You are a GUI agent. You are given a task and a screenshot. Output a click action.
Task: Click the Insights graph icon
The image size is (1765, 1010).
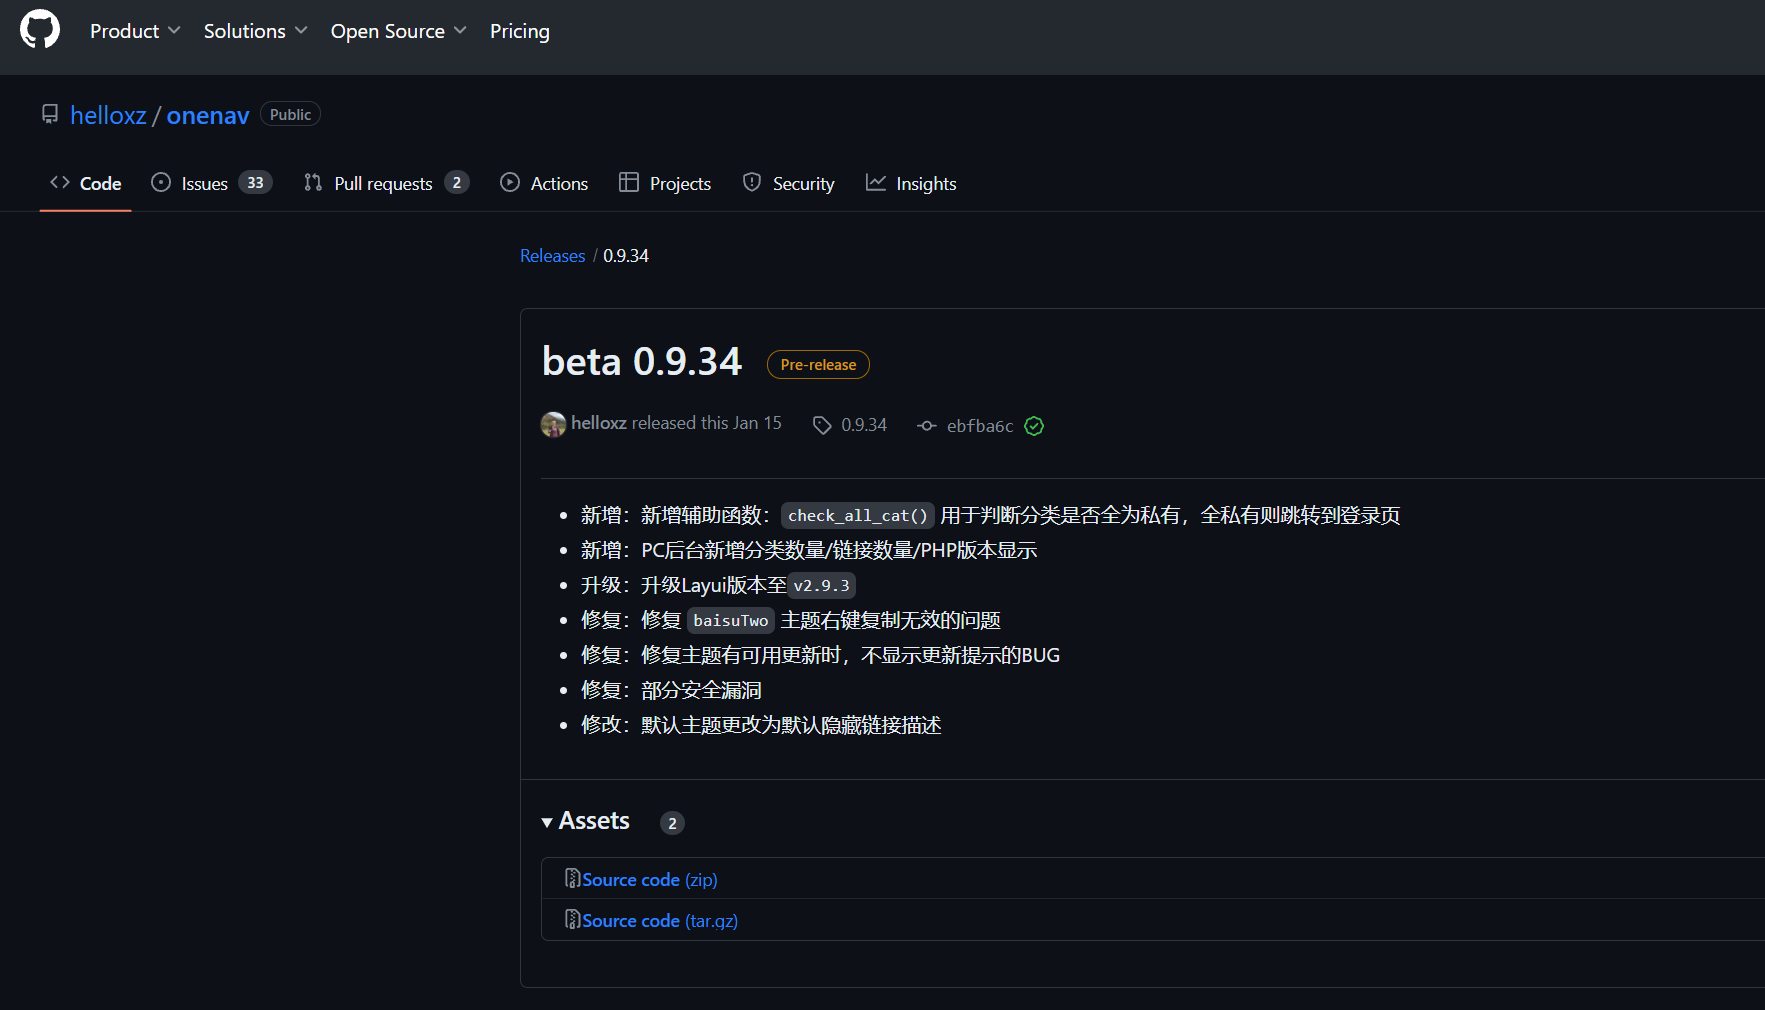click(x=876, y=182)
